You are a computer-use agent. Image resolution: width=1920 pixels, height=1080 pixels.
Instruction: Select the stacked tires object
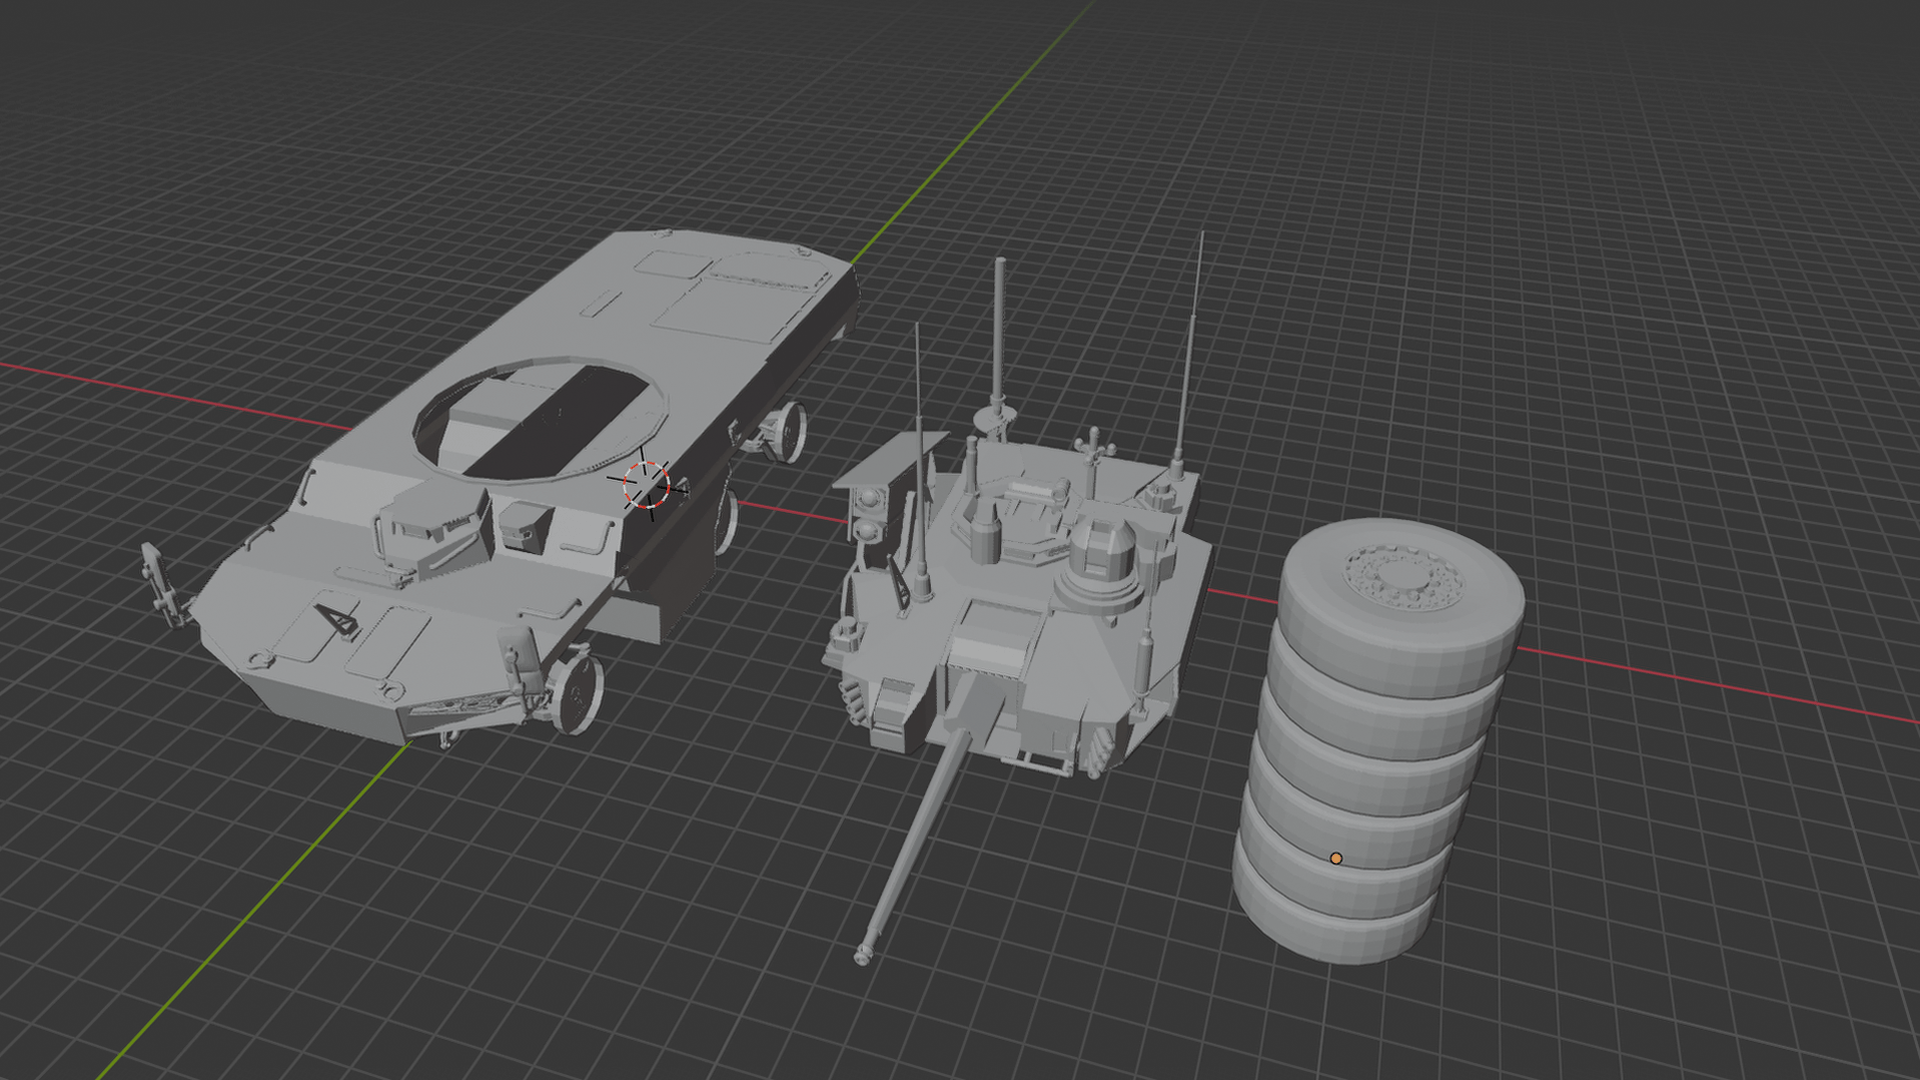[1378, 740]
